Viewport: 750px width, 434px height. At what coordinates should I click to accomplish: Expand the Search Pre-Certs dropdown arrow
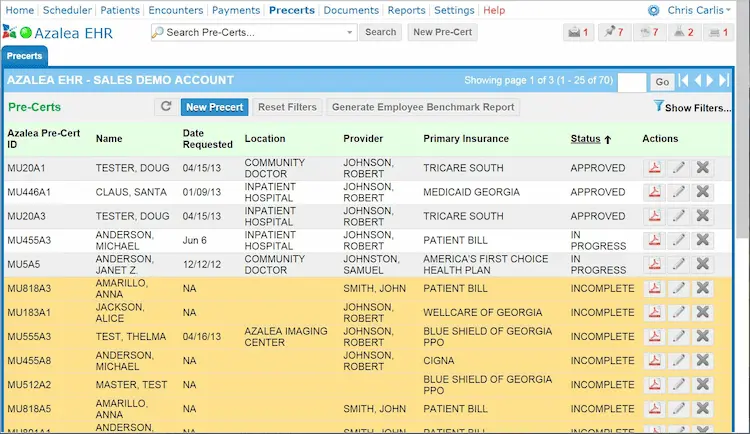tap(350, 32)
